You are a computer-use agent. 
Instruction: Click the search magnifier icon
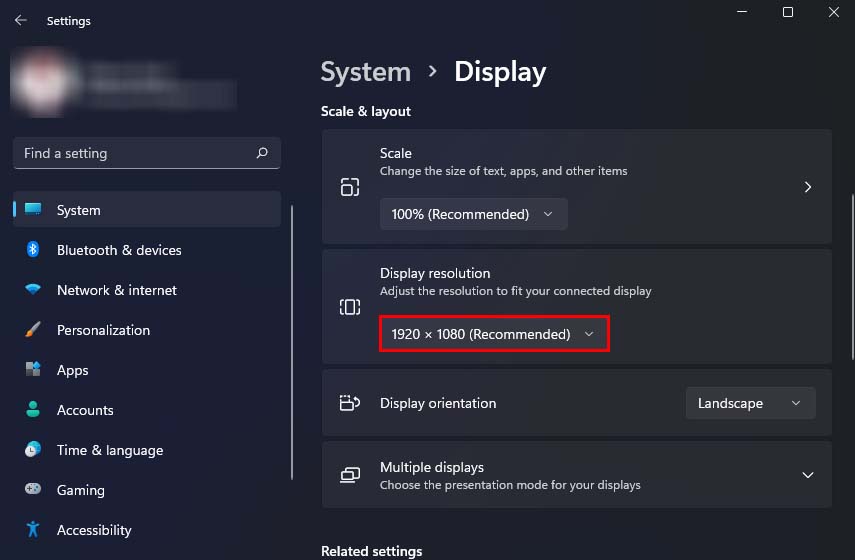[262, 153]
